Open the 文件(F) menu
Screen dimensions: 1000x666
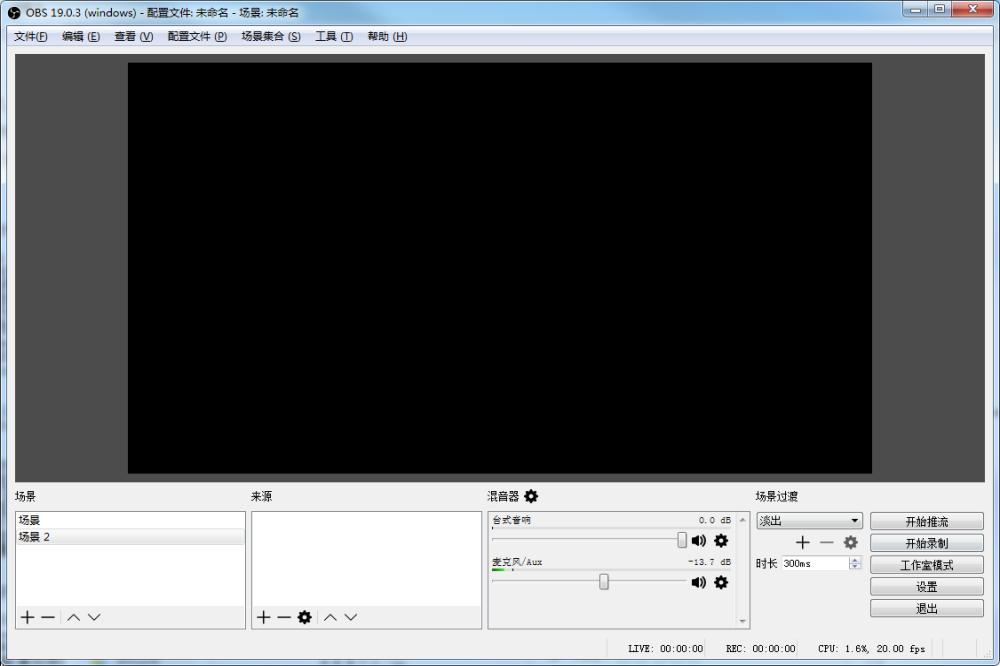[x=31, y=36]
